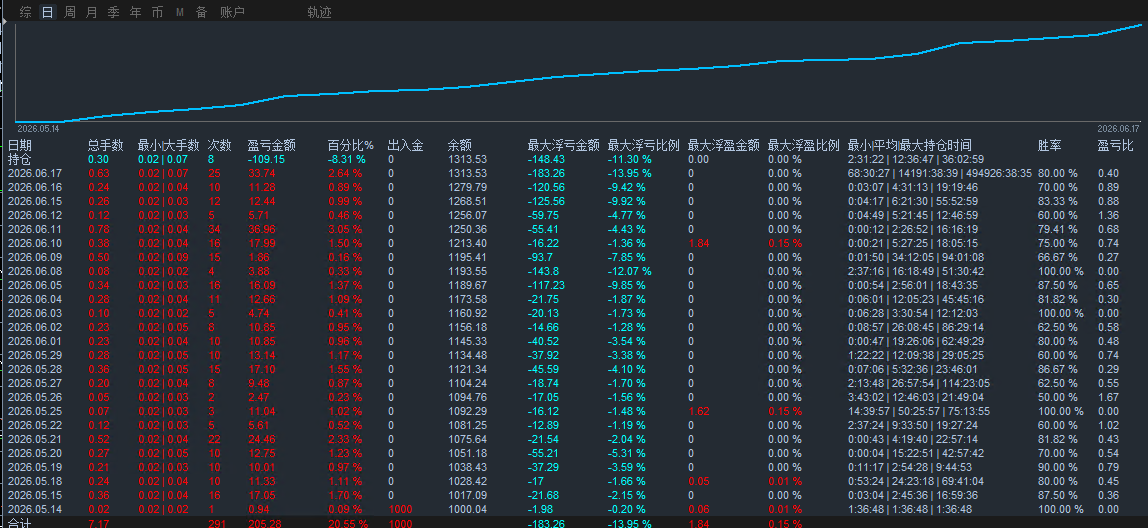Switch to the 综 summary tab

tap(26, 12)
